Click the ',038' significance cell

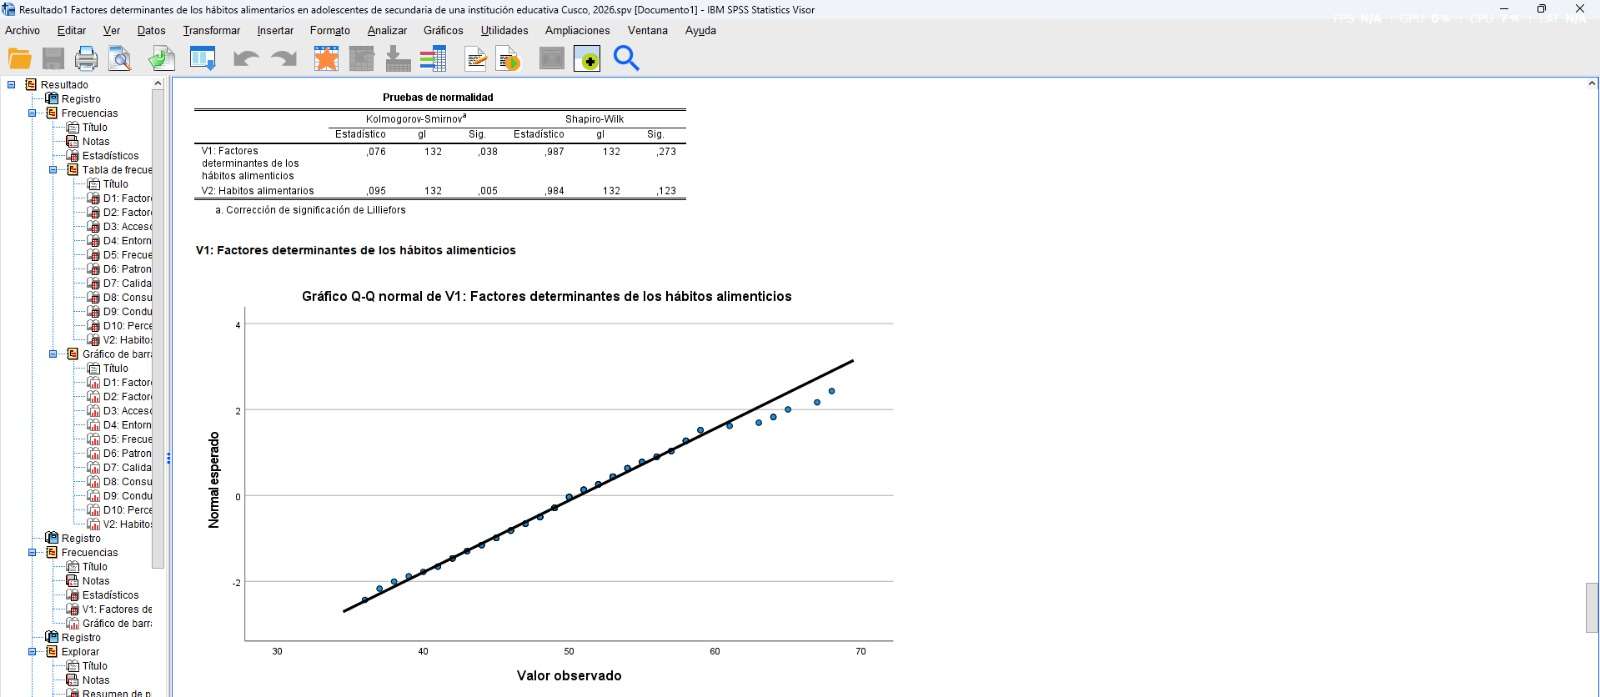point(488,152)
